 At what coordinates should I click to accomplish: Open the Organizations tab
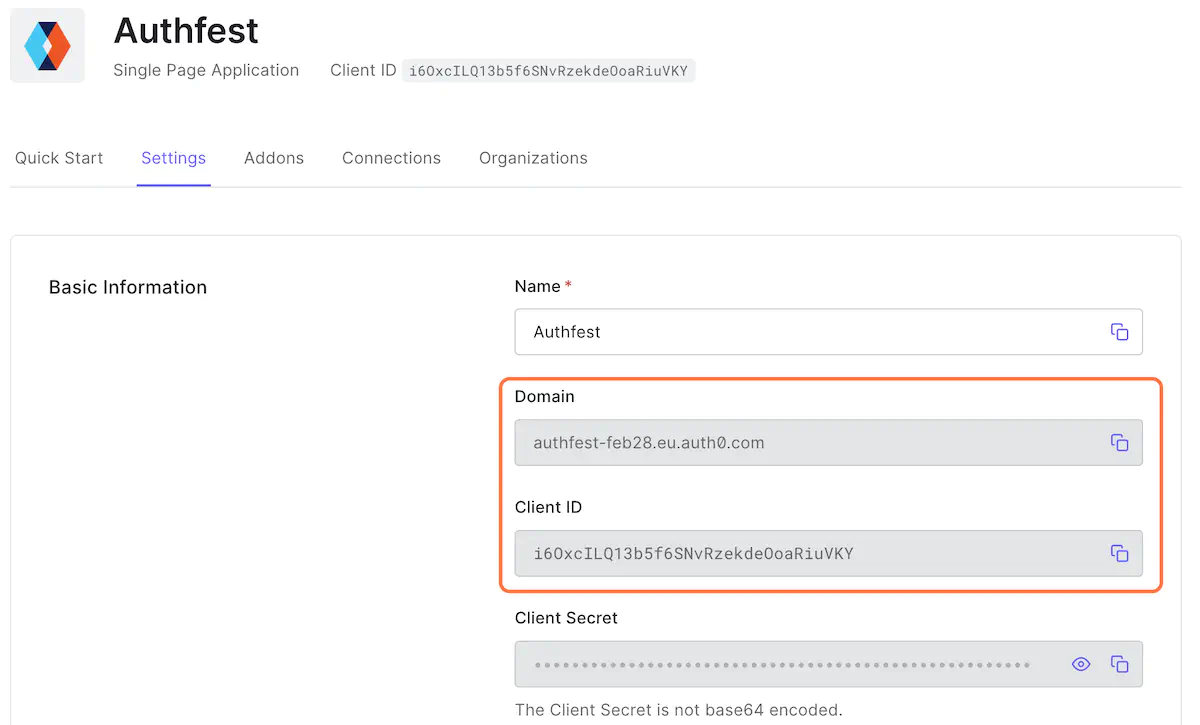click(x=533, y=158)
